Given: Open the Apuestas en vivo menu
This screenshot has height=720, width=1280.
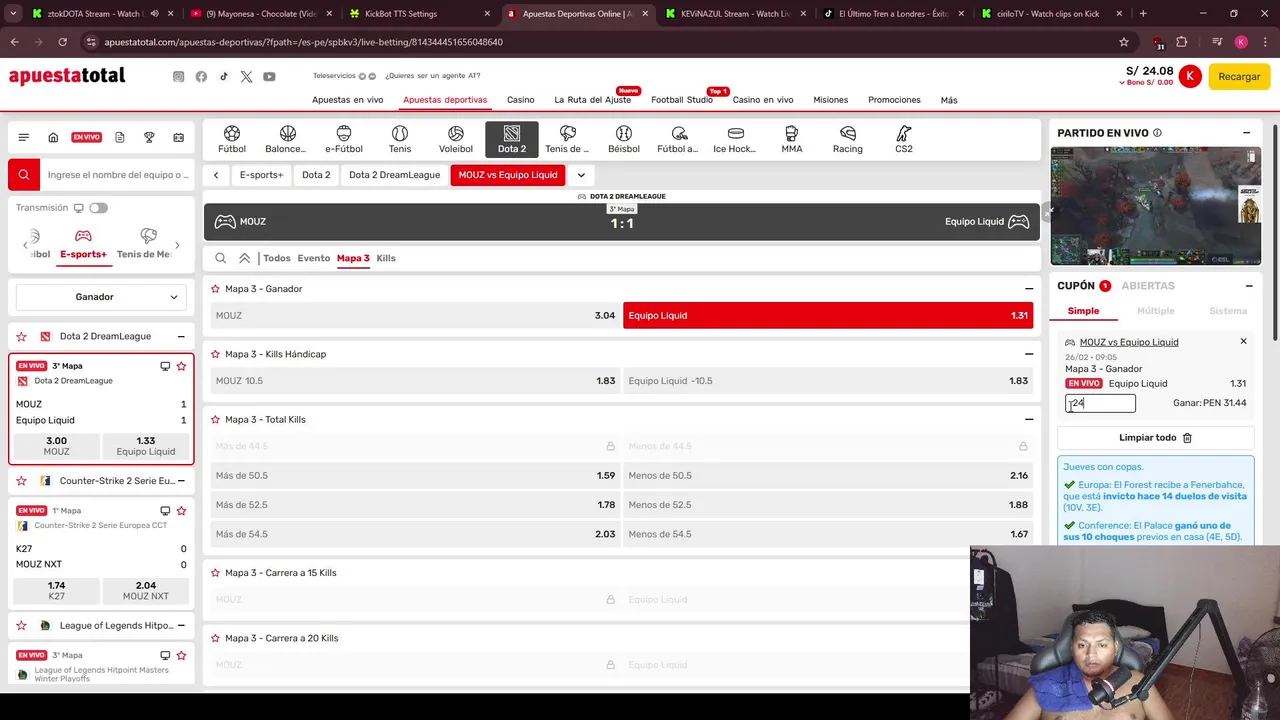Looking at the screenshot, I should 347,100.
